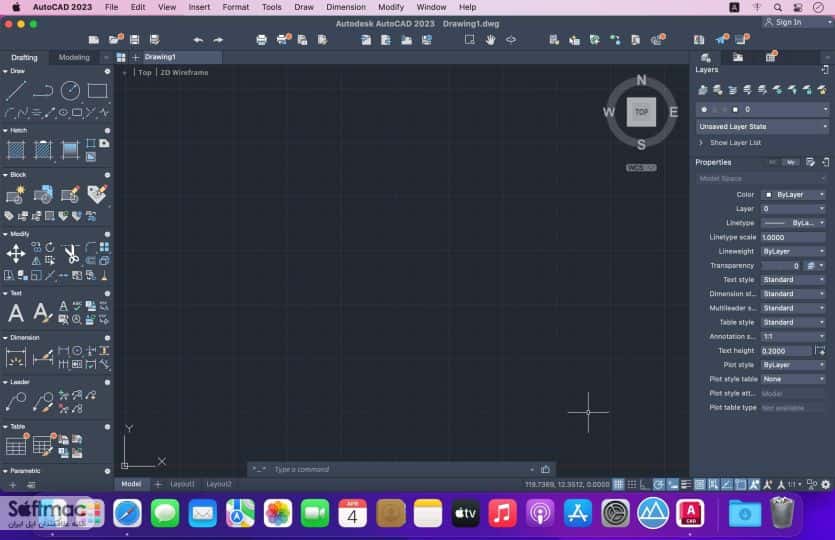Toggle lineweight display in status bar

(686, 485)
